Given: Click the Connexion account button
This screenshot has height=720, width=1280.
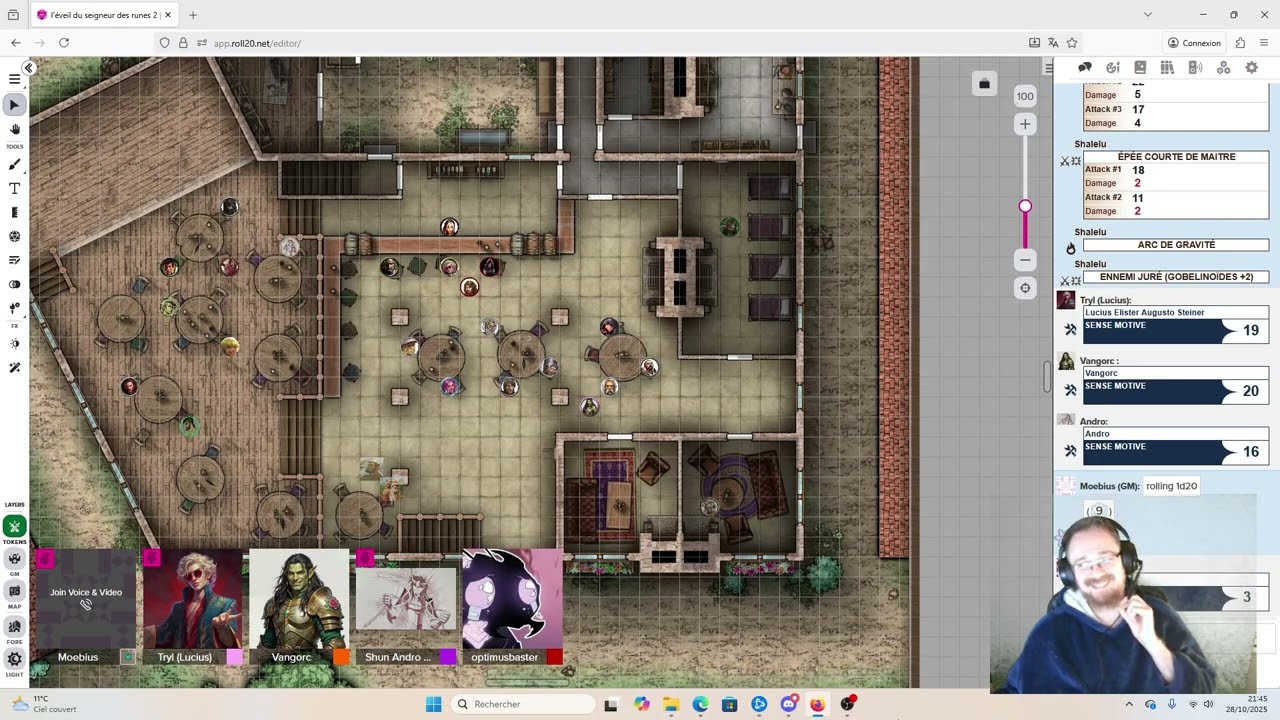Looking at the screenshot, I should coord(1194,43).
